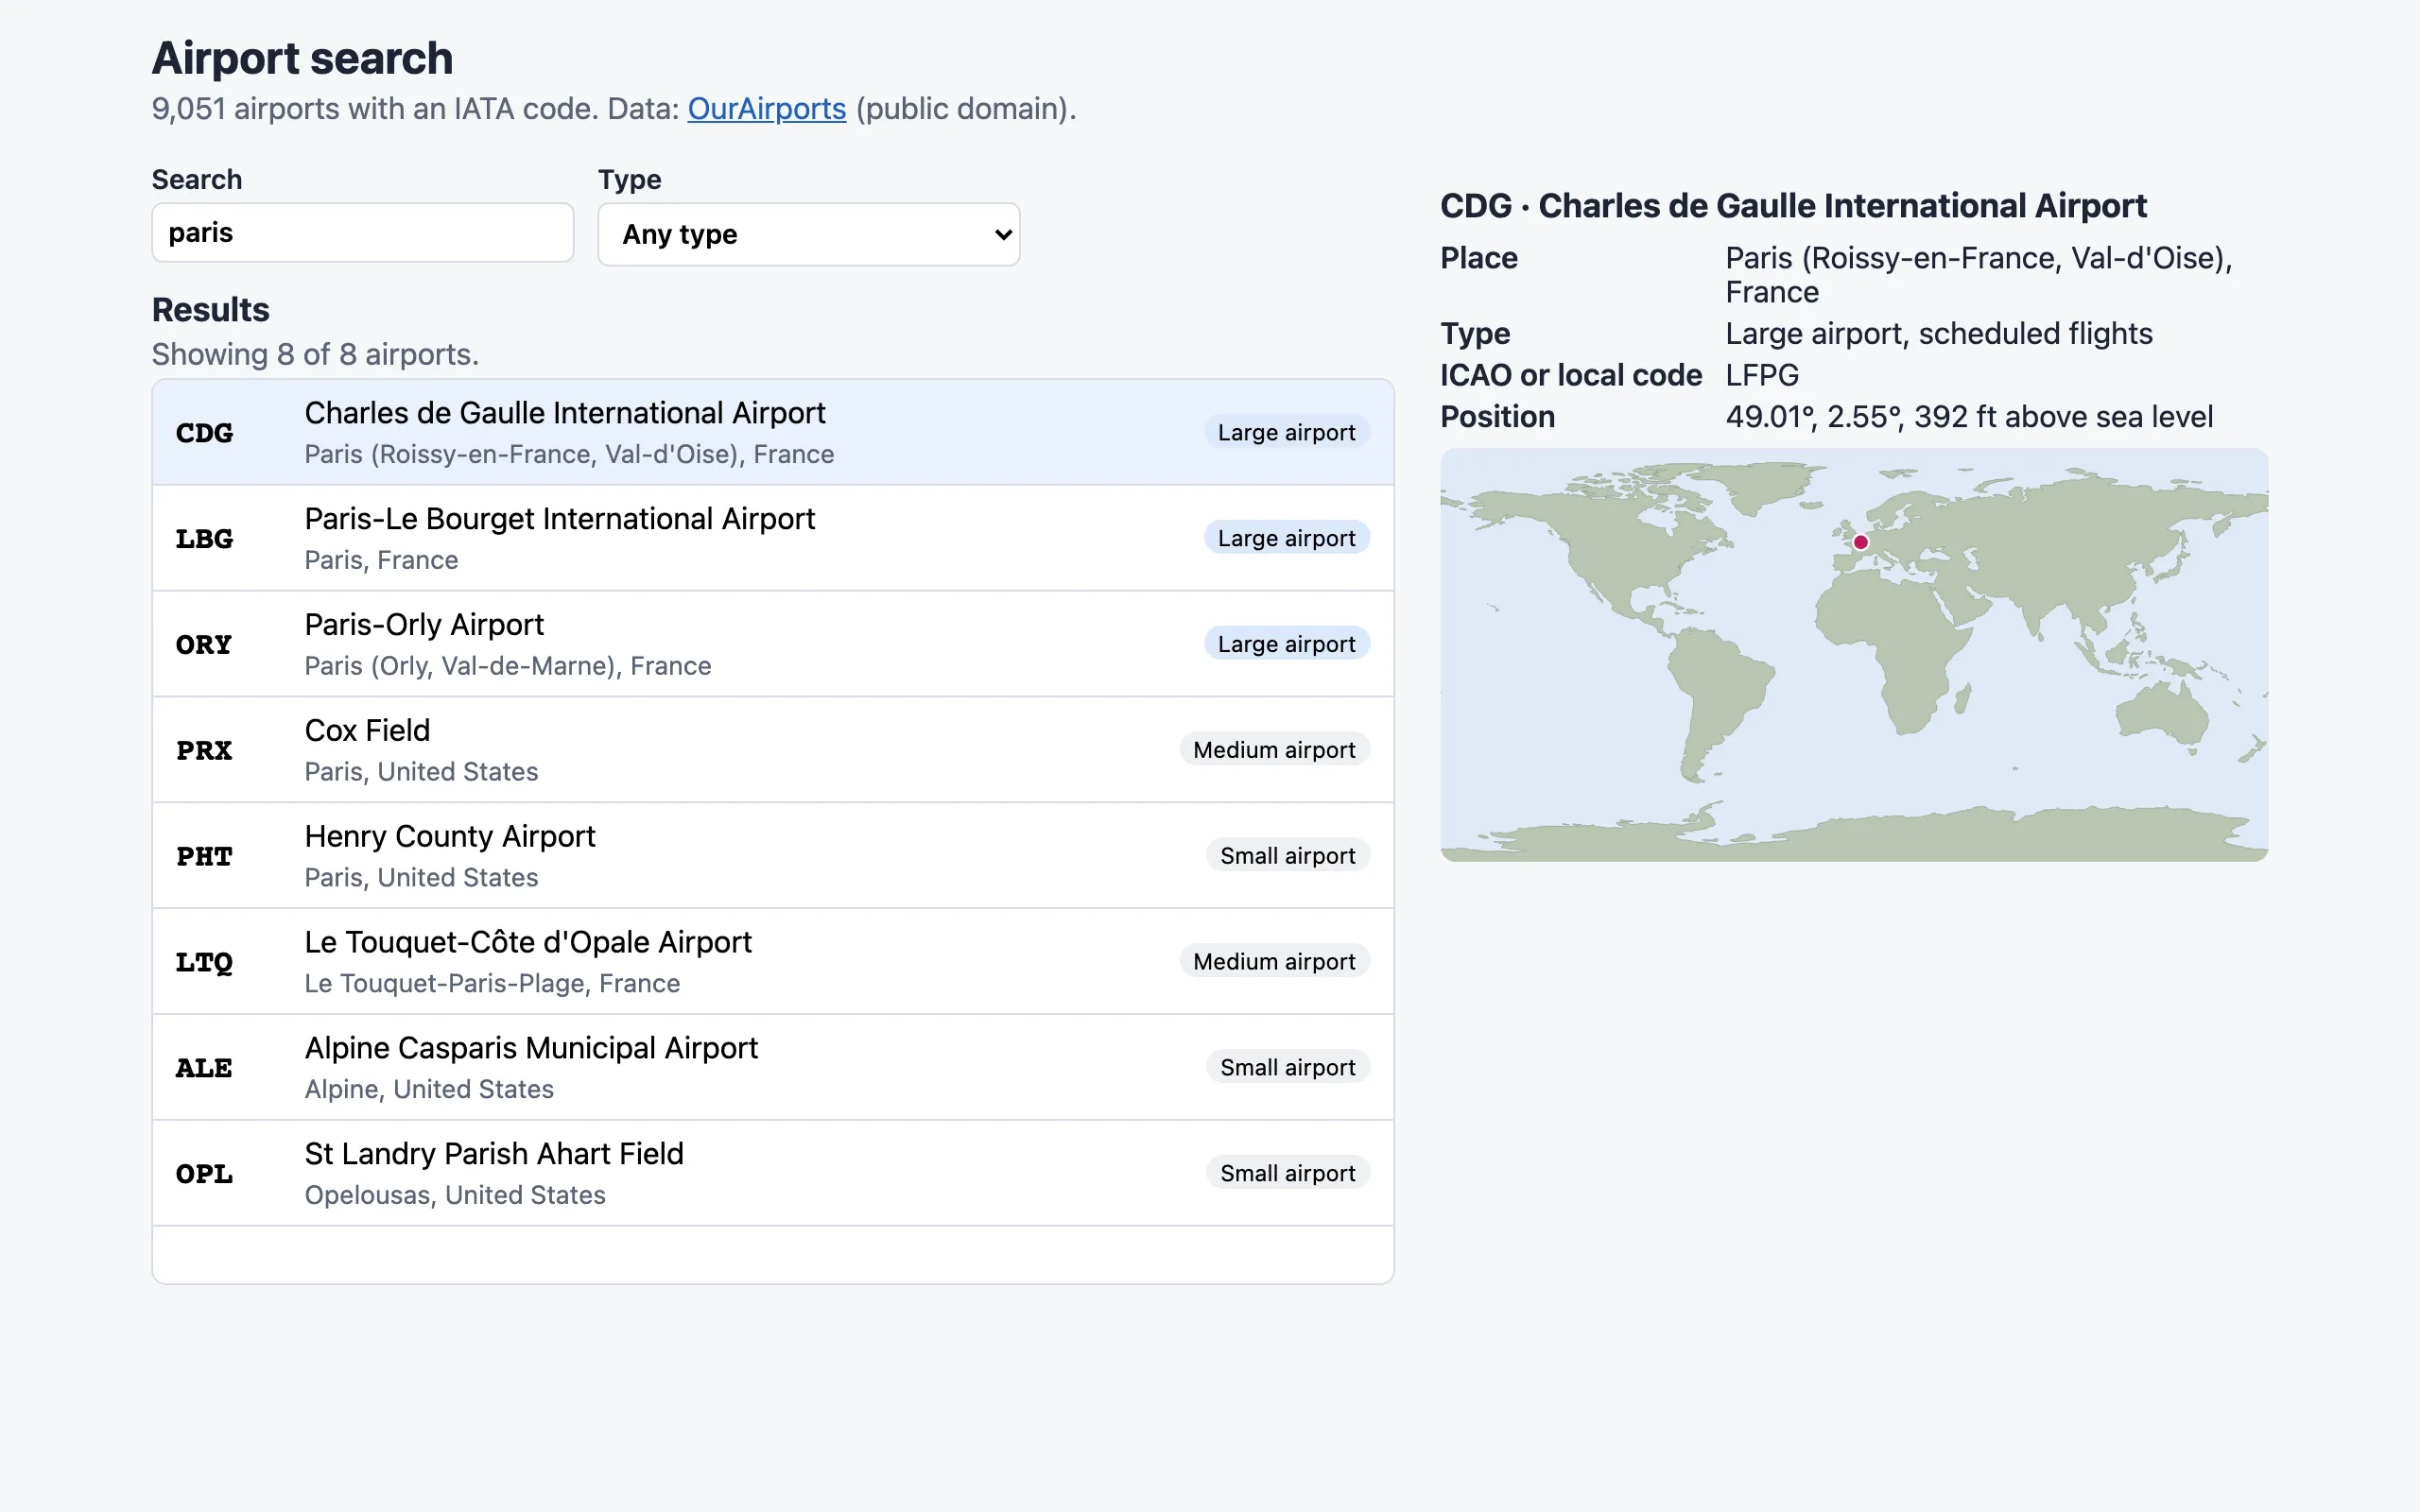Image resolution: width=2420 pixels, height=1512 pixels.
Task: Click the Search input containing 'paris'
Action: tap(362, 233)
